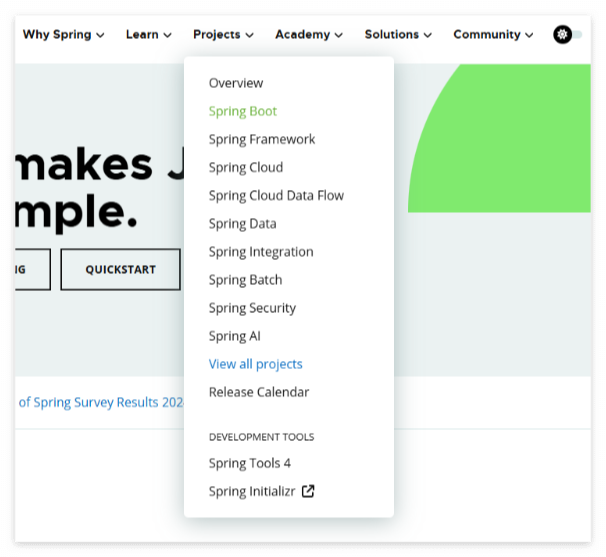
Task: Open Spring Batch from the menu
Action: click(245, 280)
